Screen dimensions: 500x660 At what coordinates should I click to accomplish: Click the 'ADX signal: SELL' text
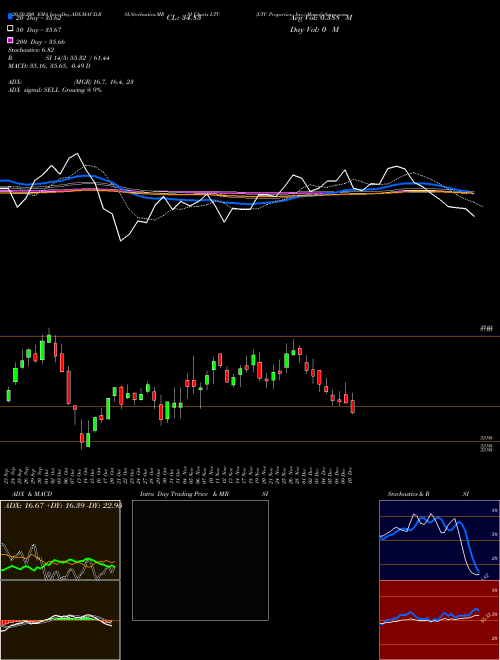tap(34, 90)
